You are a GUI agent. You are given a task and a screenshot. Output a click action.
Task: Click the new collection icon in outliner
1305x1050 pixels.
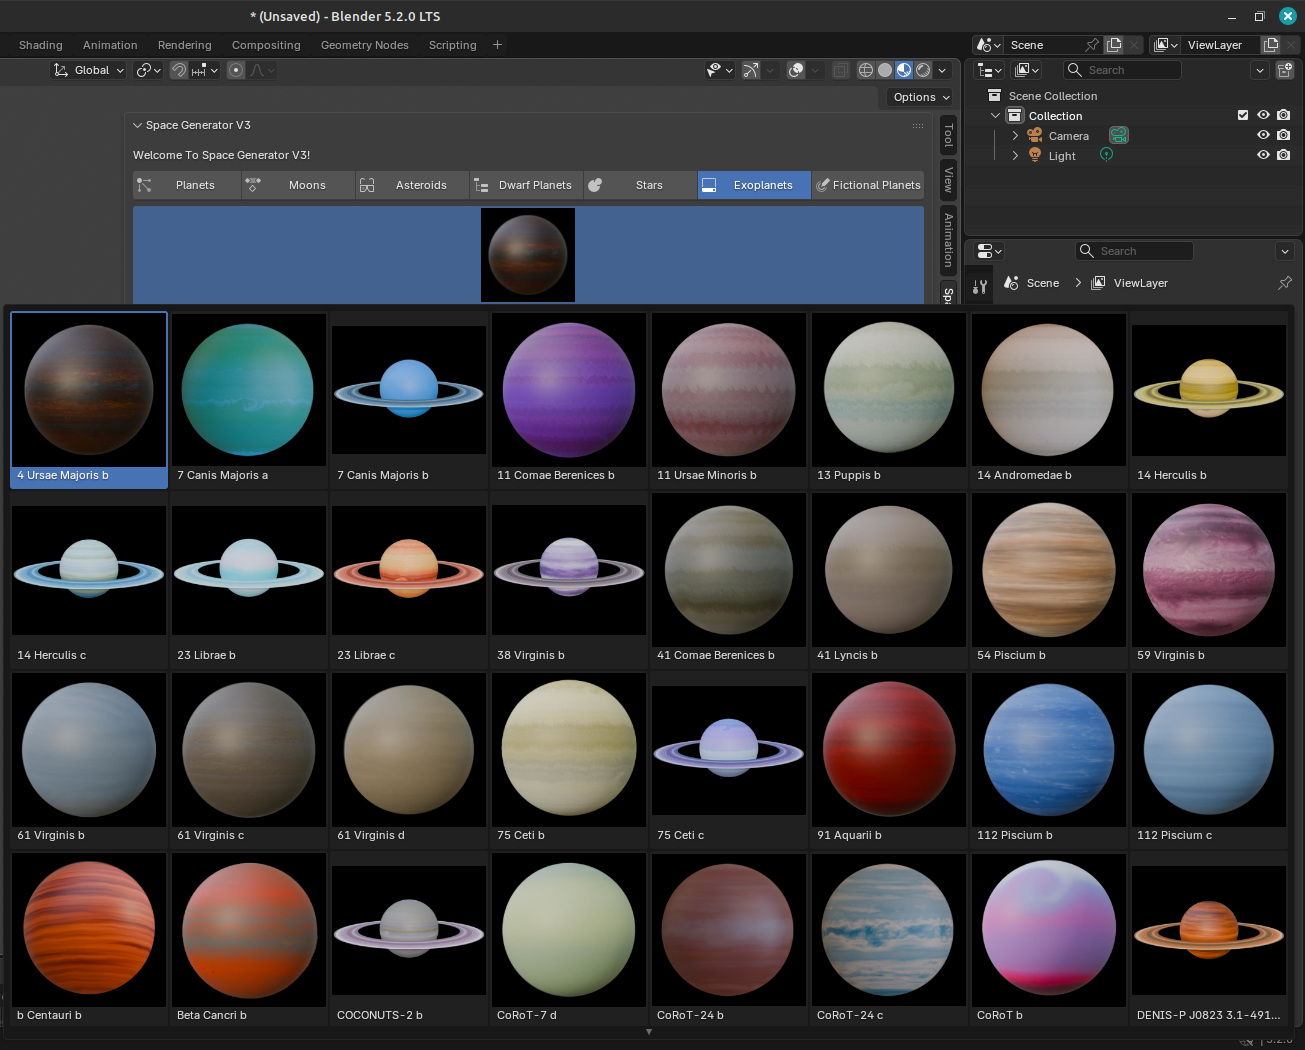(1285, 70)
